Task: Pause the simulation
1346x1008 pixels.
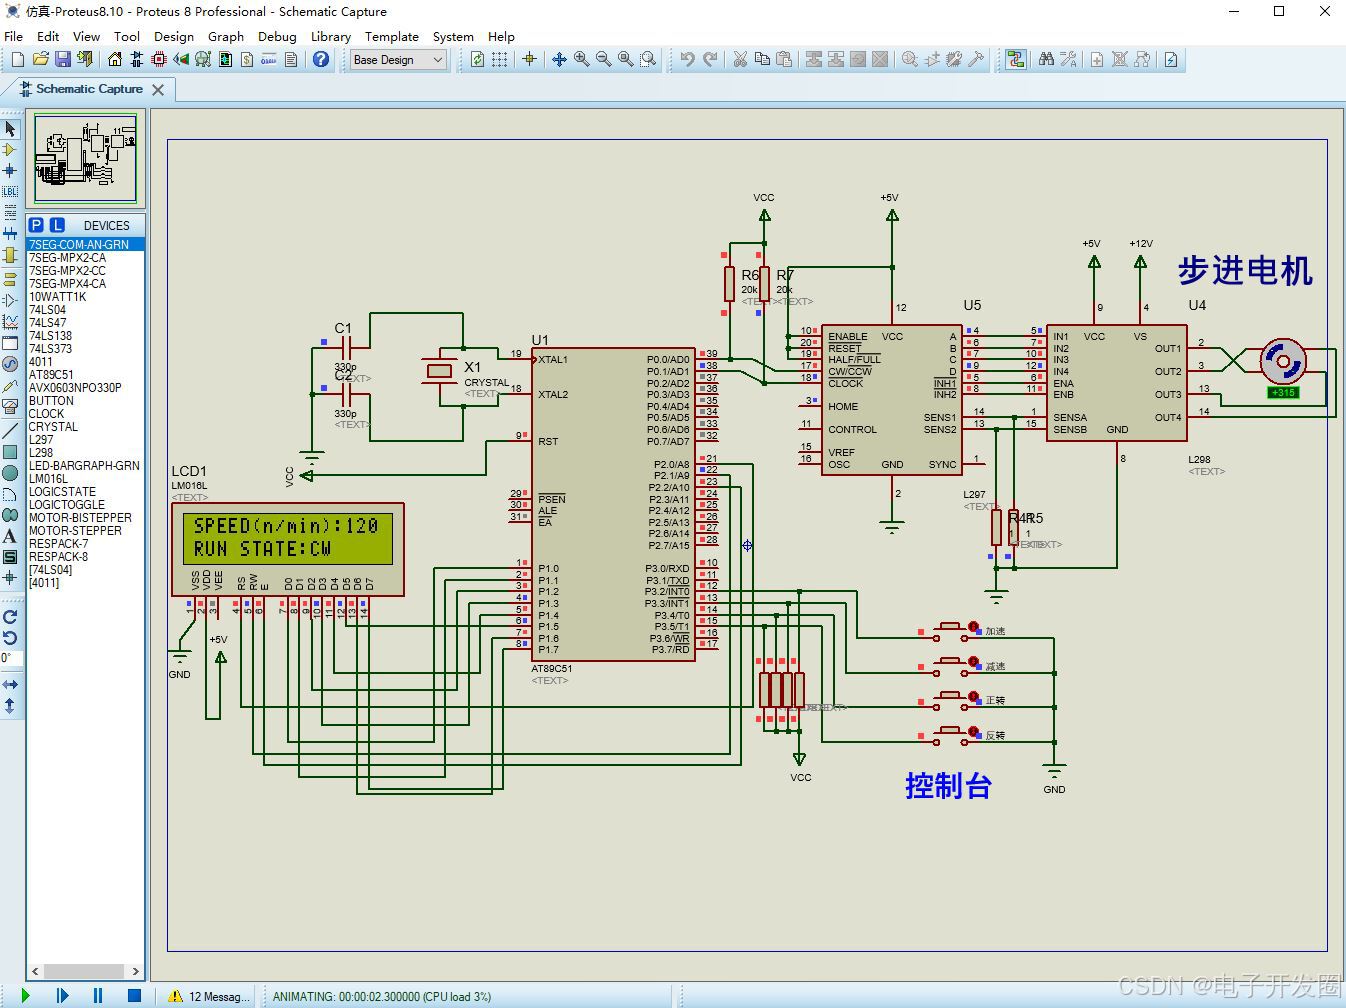Action: (98, 996)
